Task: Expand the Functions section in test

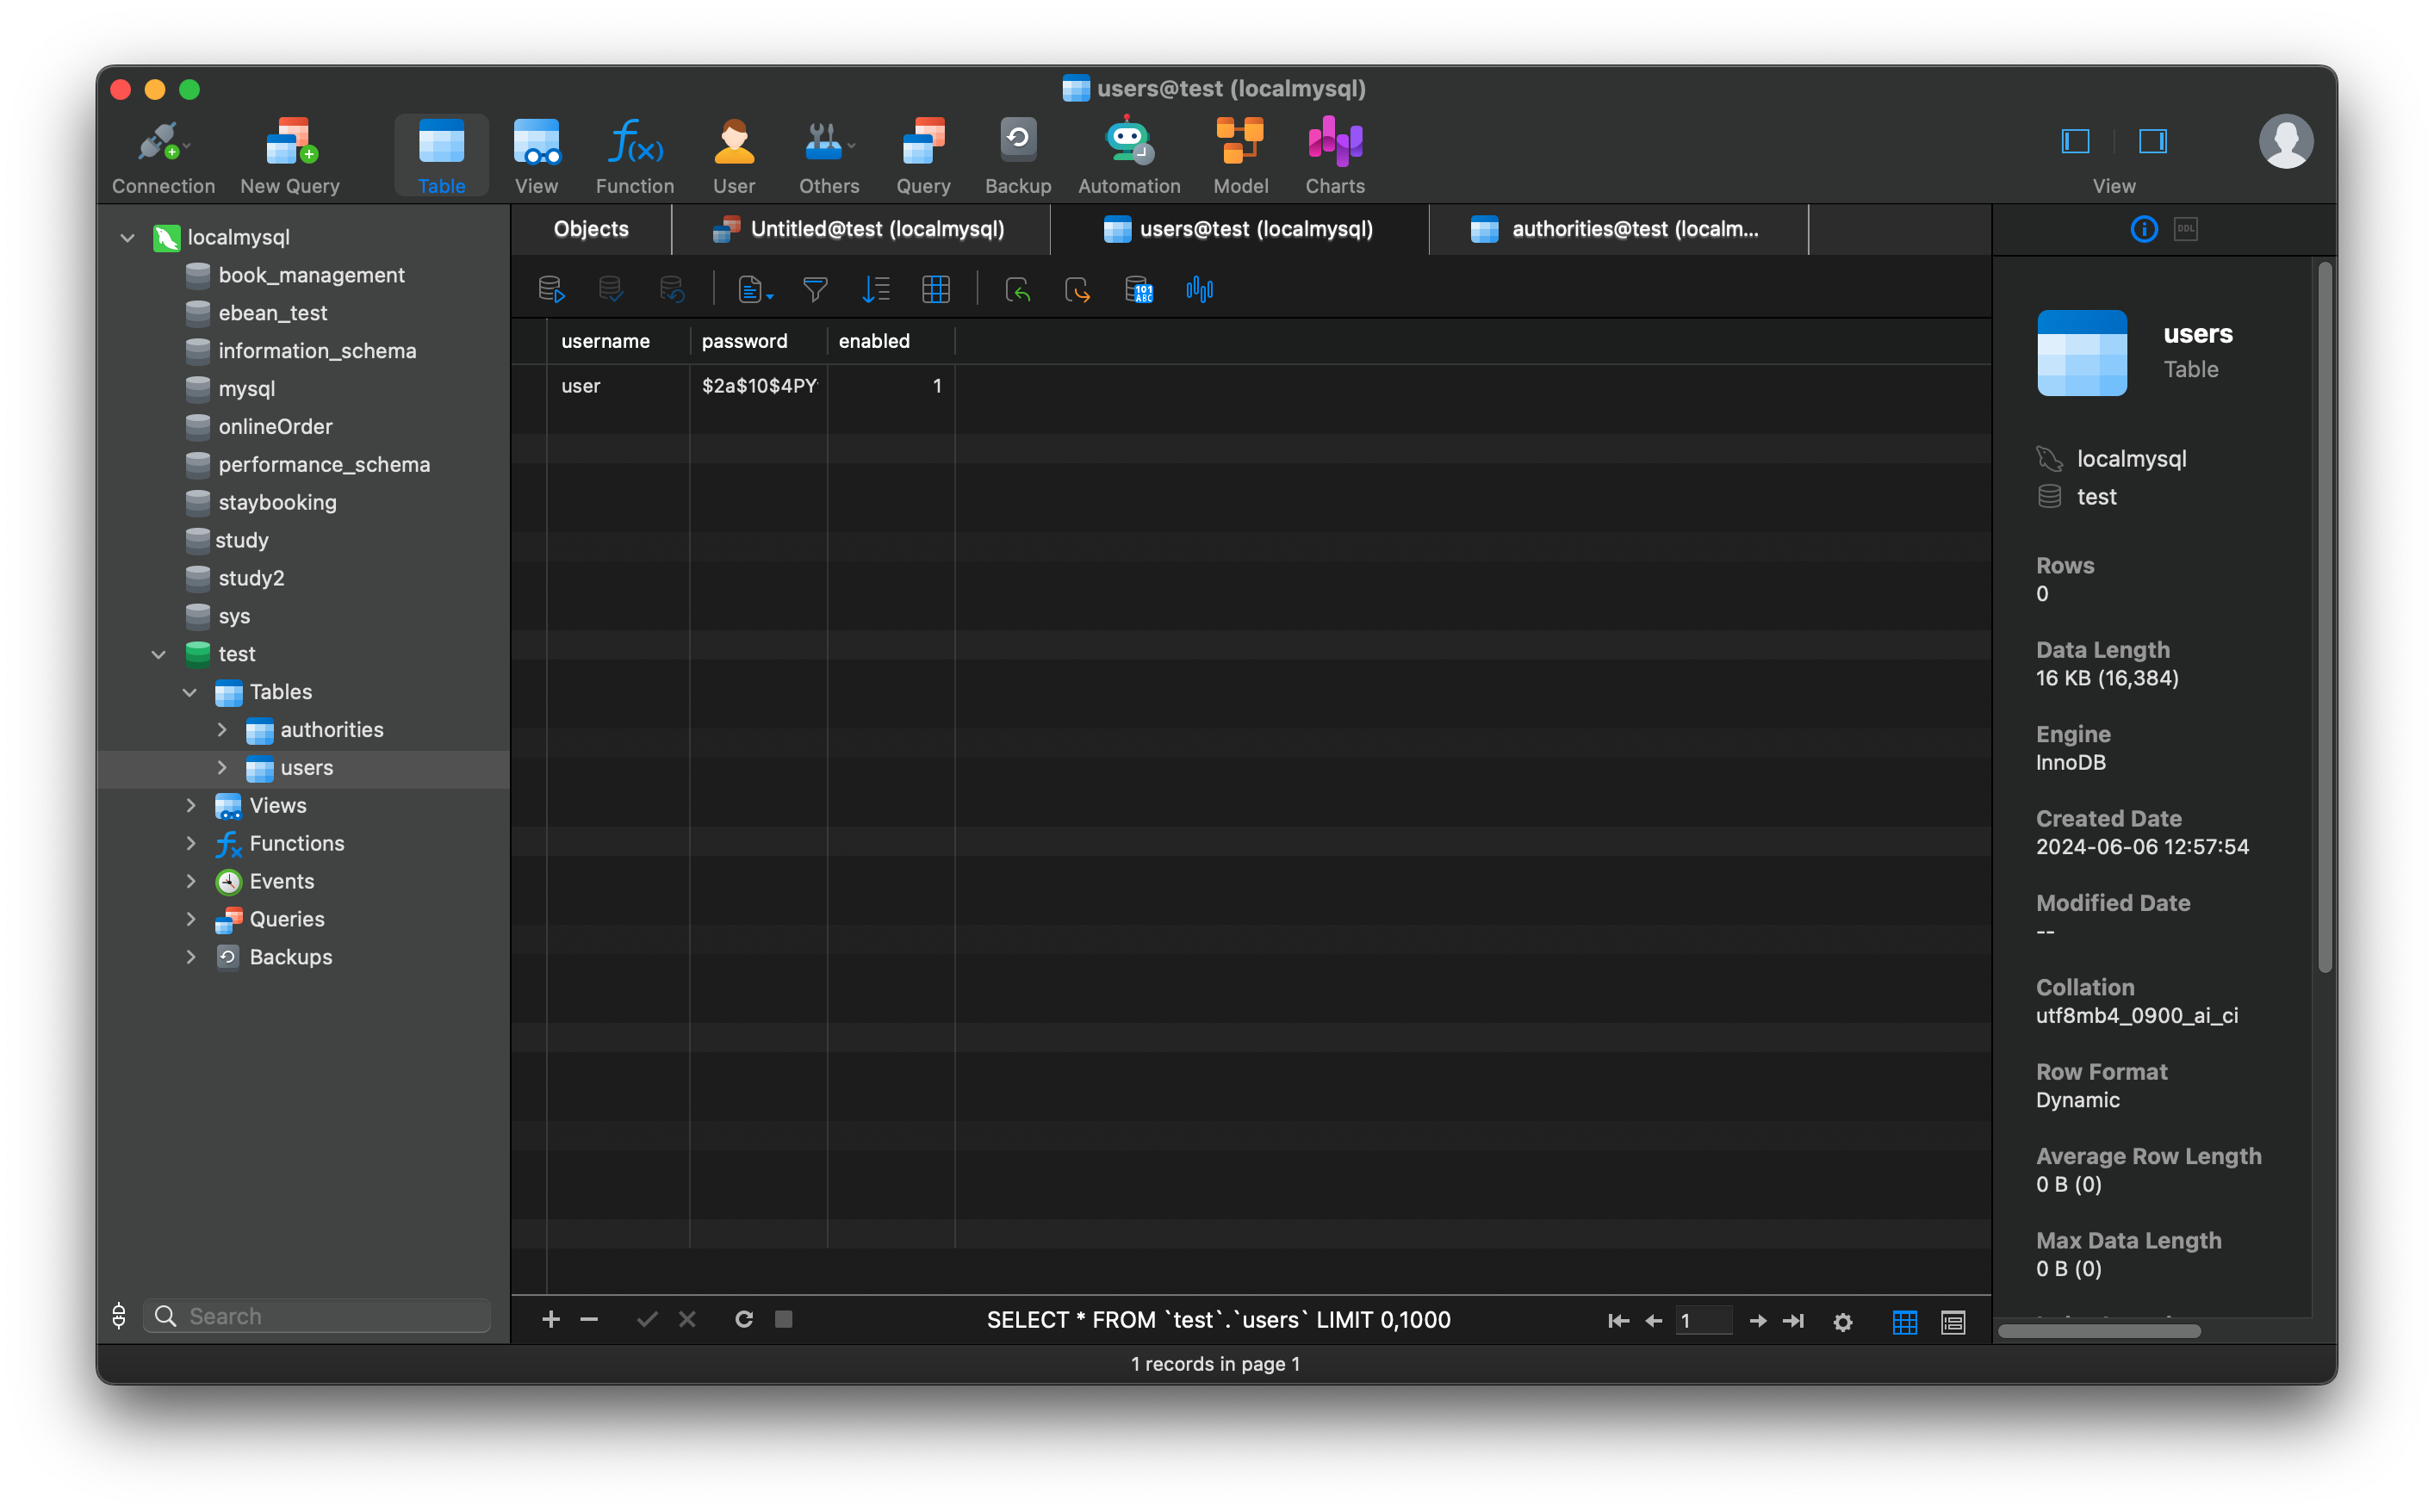Action: (x=189, y=843)
